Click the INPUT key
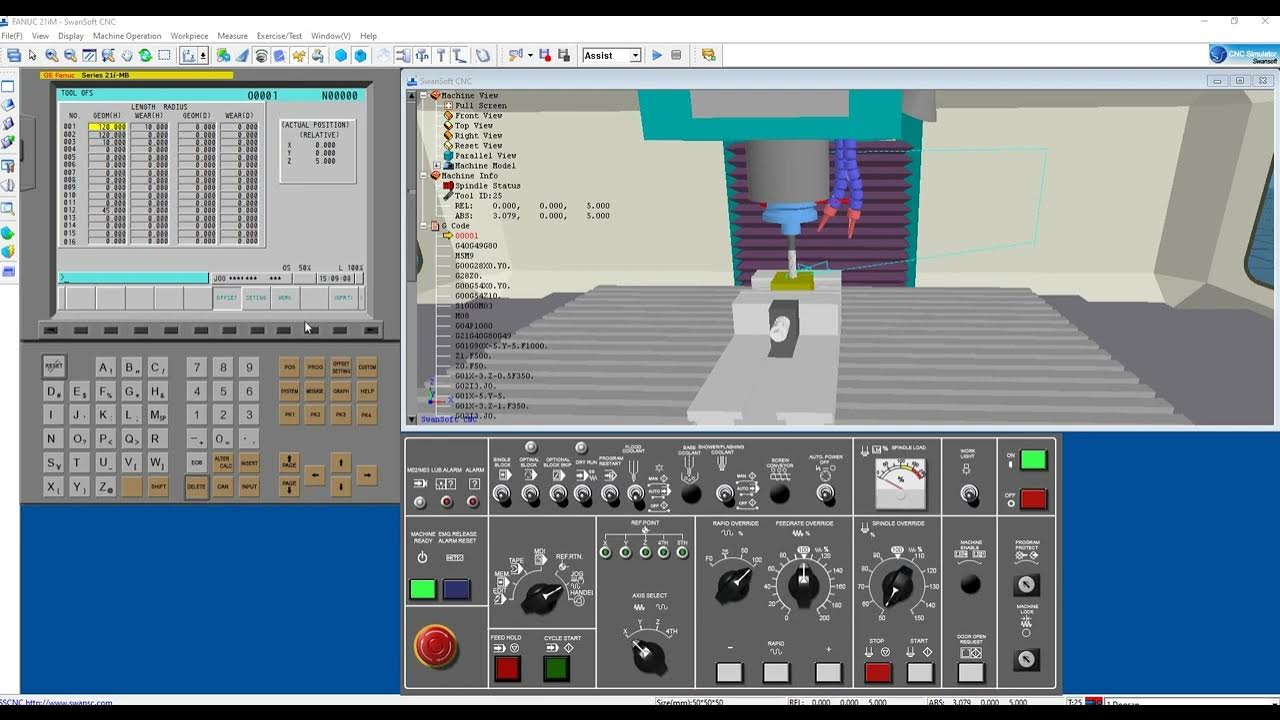The image size is (1280, 720). (x=249, y=487)
